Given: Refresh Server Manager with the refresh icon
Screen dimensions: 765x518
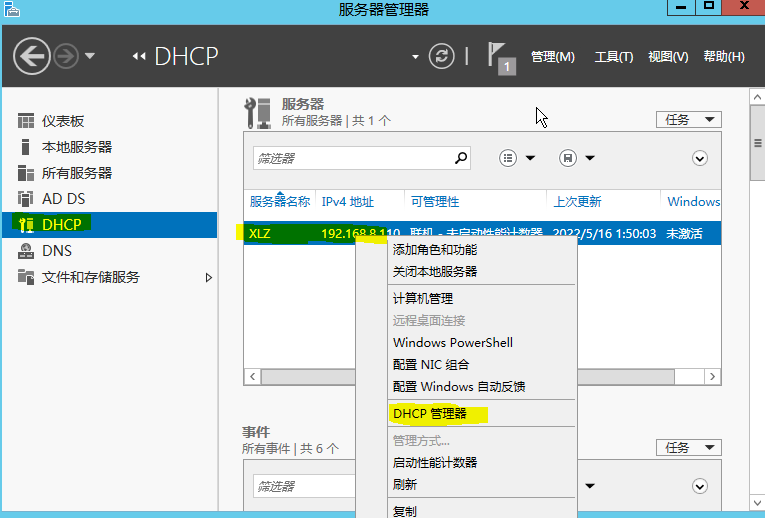Looking at the screenshot, I should point(442,56).
